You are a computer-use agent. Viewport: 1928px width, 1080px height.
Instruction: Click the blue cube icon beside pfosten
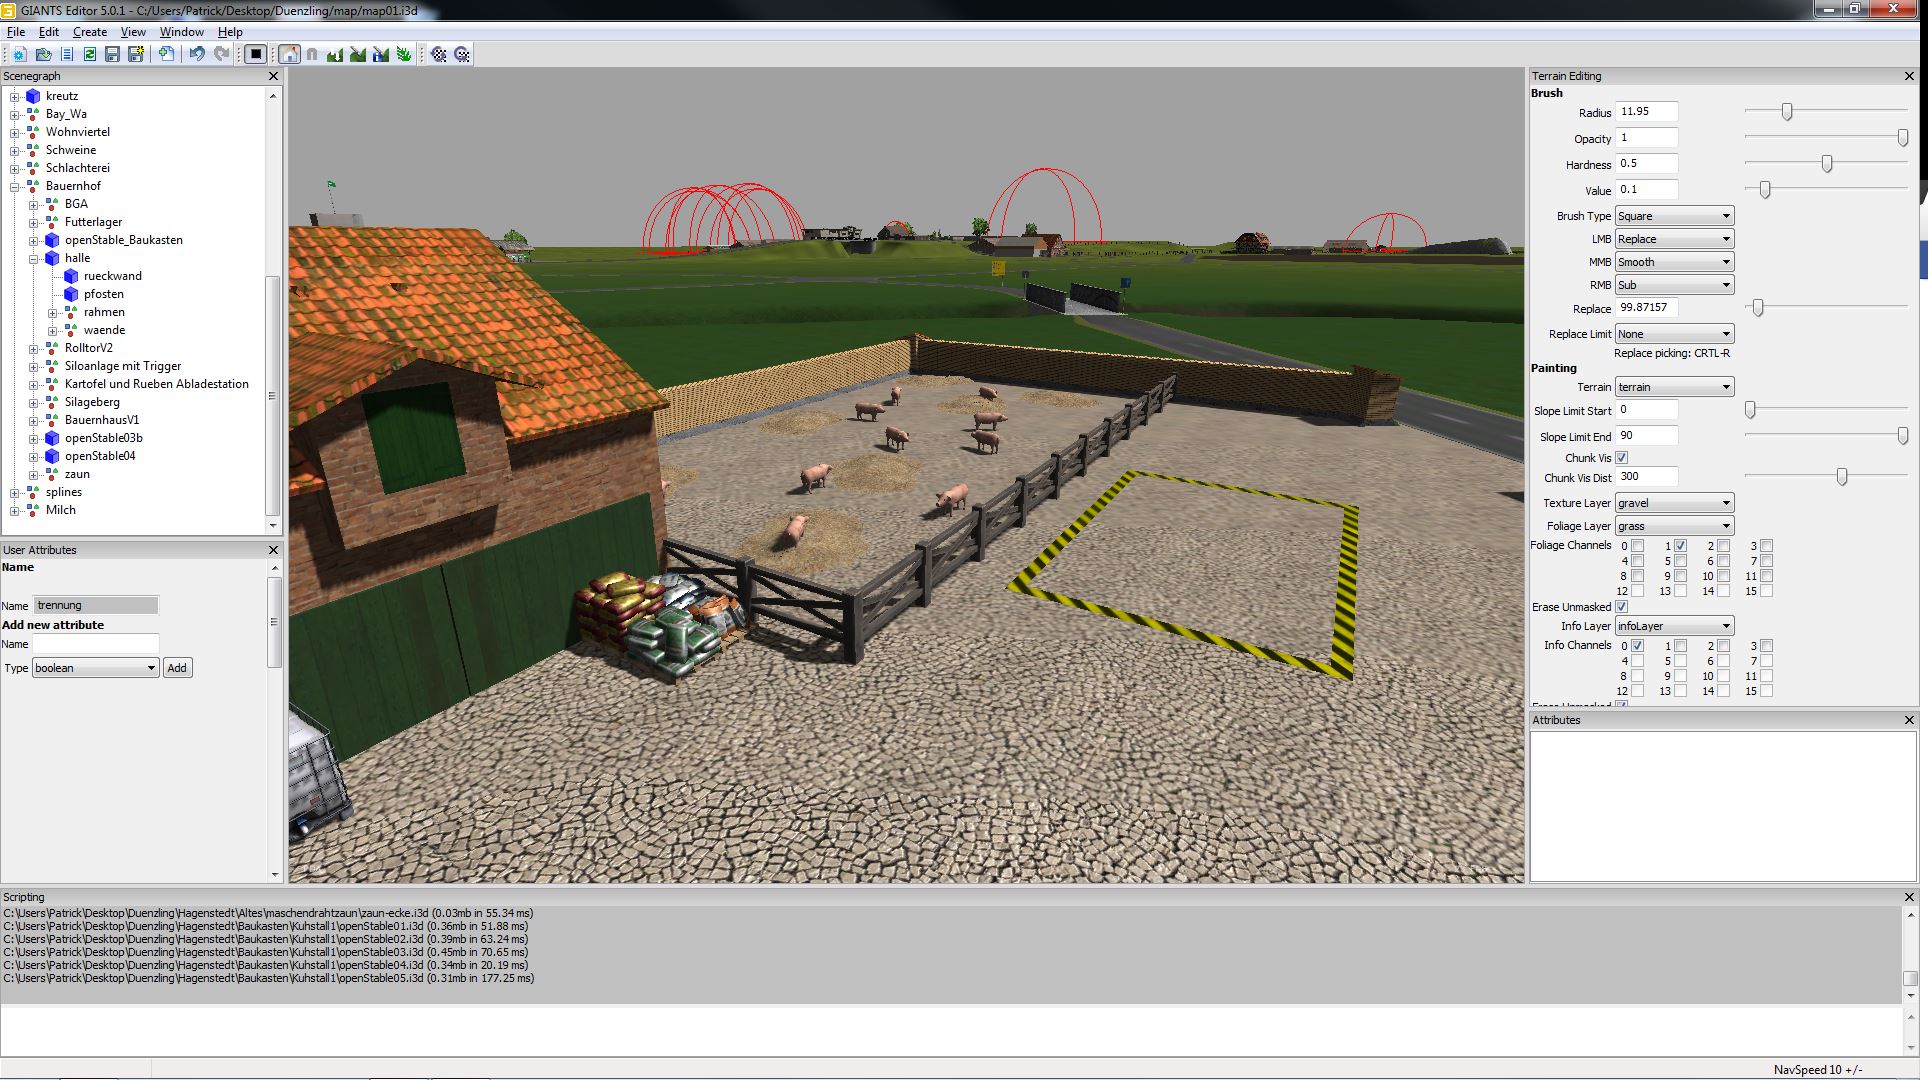tap(71, 294)
